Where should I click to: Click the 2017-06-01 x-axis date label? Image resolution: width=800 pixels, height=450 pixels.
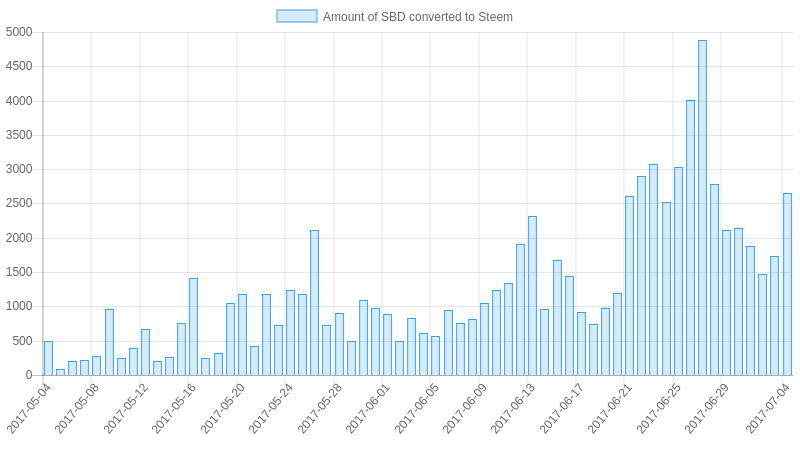click(x=368, y=409)
